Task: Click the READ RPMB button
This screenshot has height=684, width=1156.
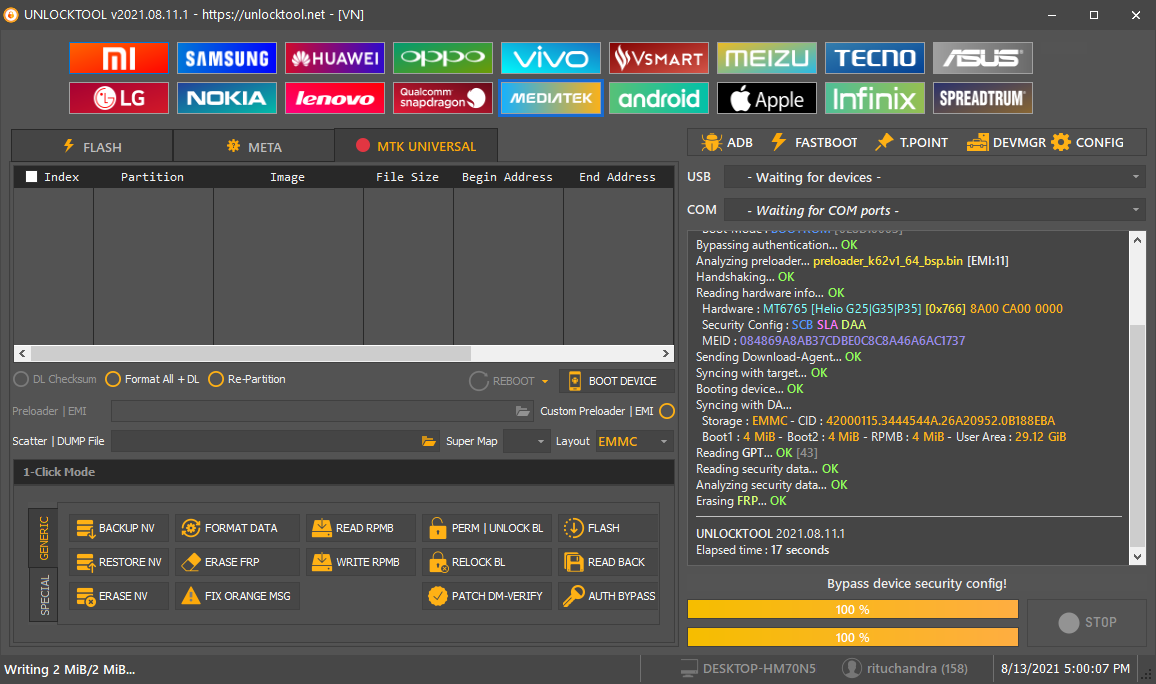Action: click(x=361, y=528)
